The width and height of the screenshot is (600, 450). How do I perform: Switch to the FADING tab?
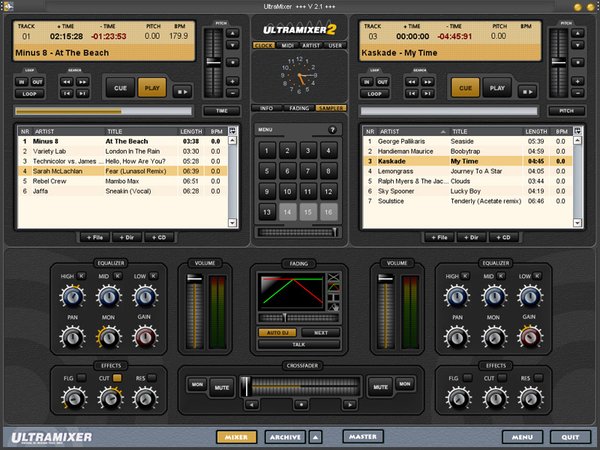[x=299, y=107]
